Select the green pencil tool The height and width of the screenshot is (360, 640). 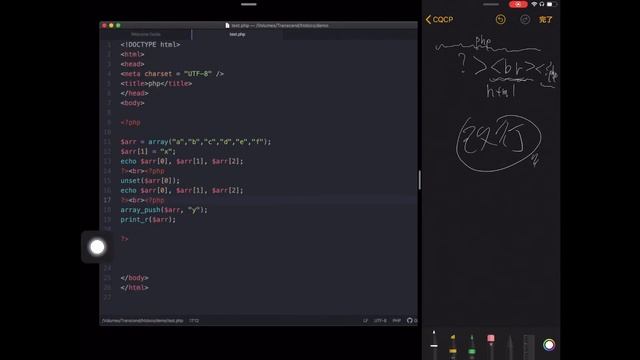[472, 347]
